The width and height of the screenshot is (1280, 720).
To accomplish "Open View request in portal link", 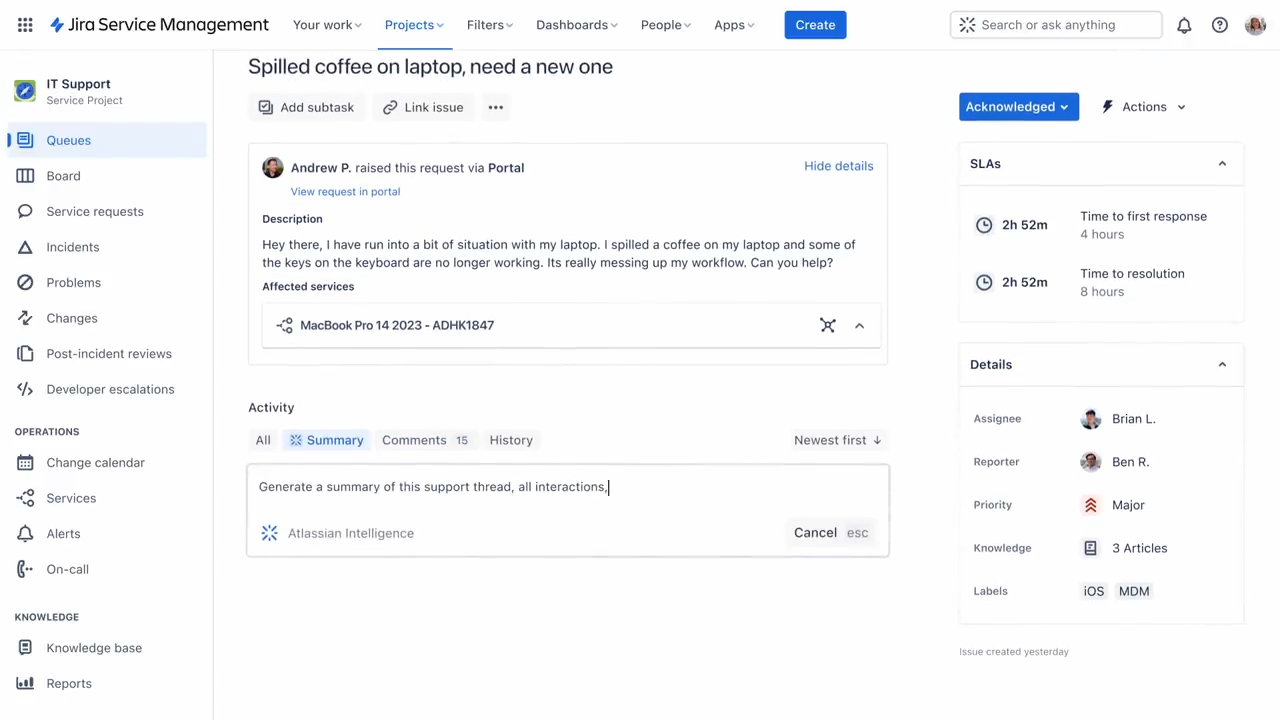I will (345, 191).
